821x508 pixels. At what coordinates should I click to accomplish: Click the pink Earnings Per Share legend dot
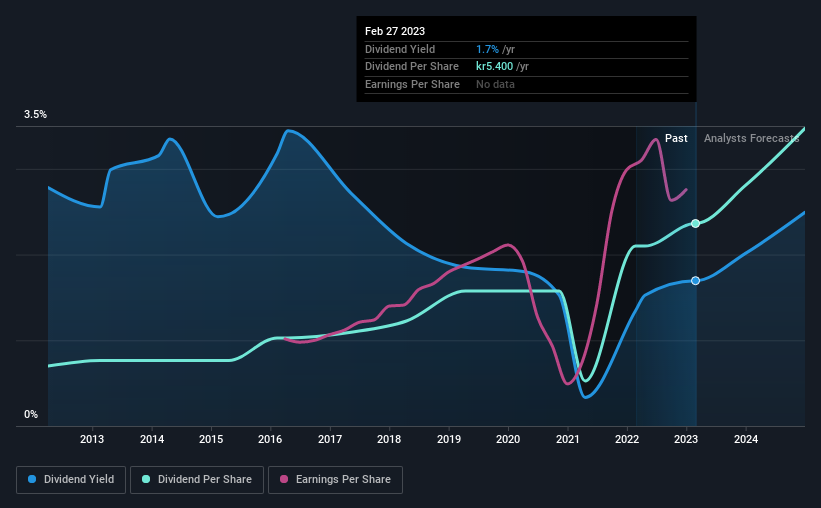tap(284, 479)
